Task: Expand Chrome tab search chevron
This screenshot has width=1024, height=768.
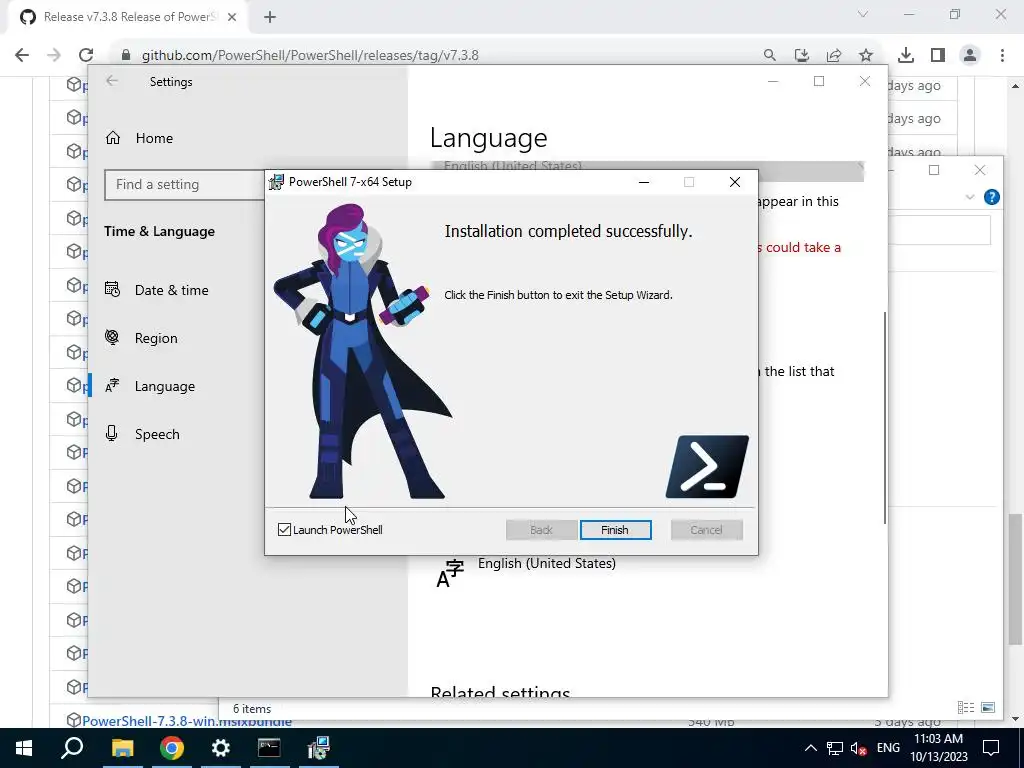Action: pos(863,14)
